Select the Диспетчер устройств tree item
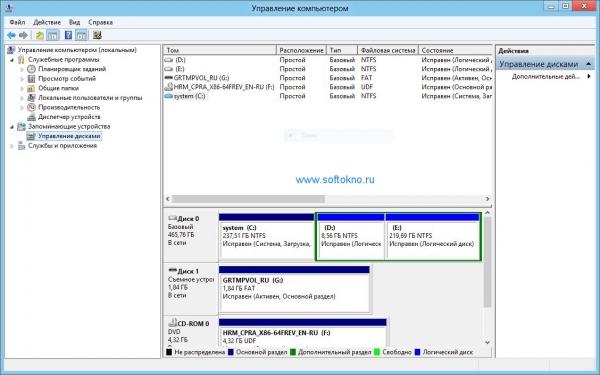This screenshot has width=600, height=375. 69,117
